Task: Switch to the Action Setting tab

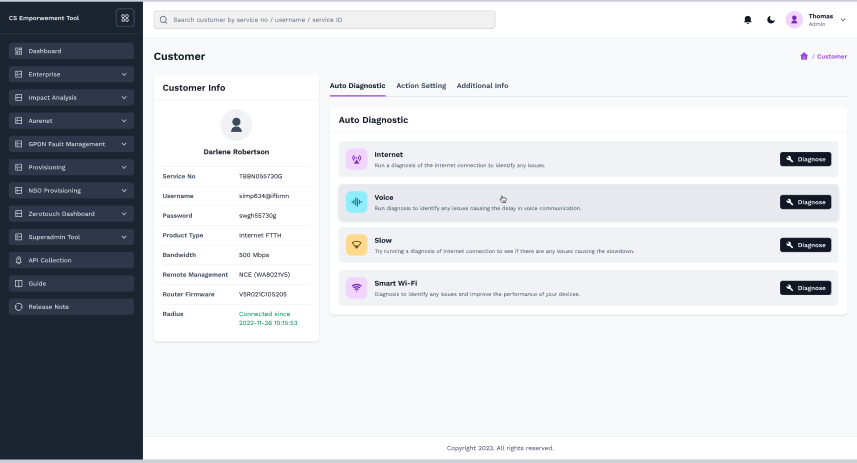Action: [x=421, y=86]
